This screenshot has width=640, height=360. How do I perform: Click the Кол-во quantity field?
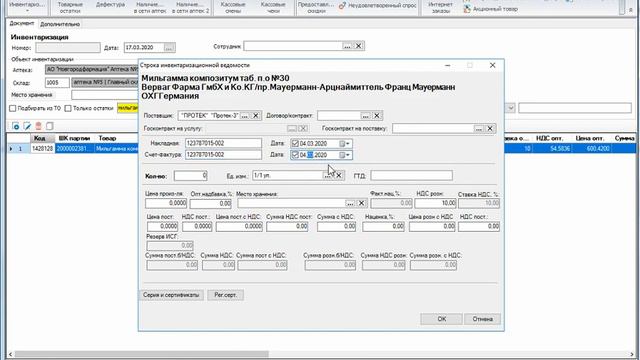[x=191, y=176]
